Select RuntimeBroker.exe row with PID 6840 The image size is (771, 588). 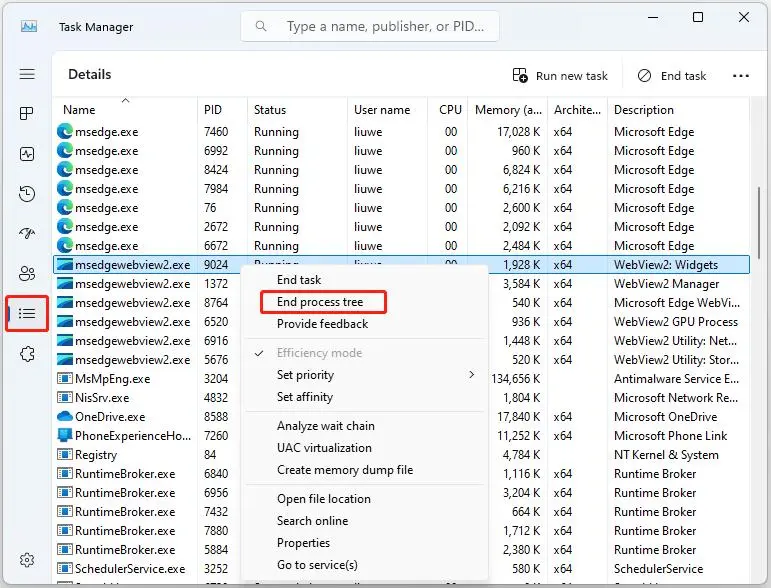click(x=401, y=474)
